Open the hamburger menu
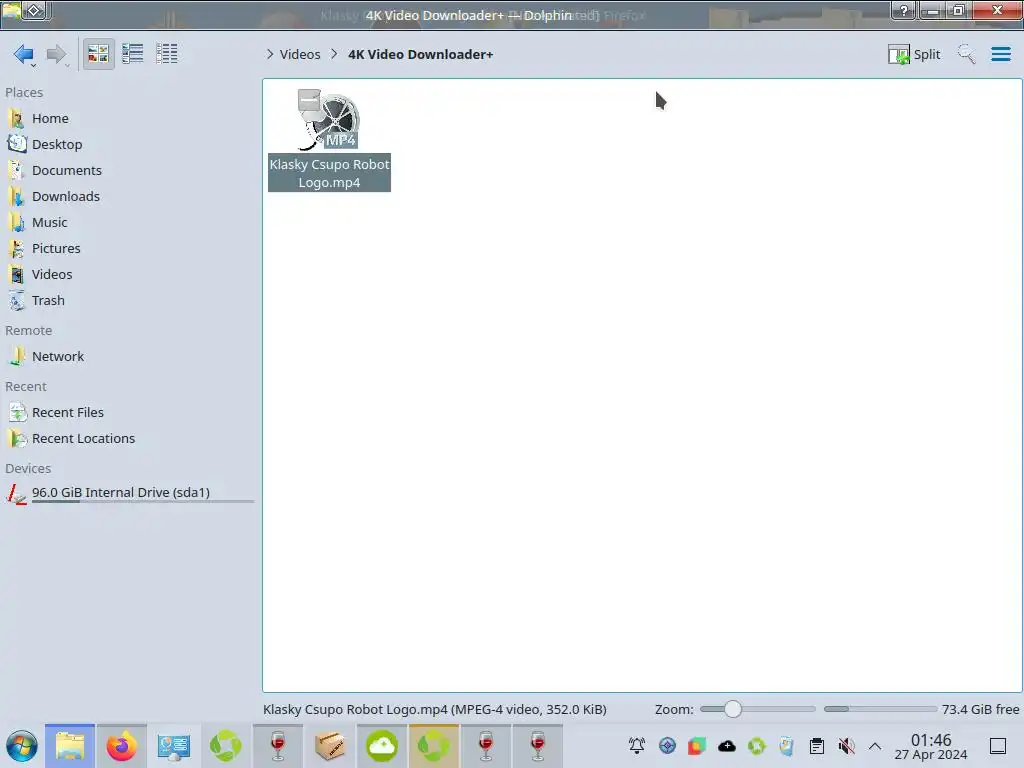1024x768 pixels. pyautogui.click(x=1000, y=54)
